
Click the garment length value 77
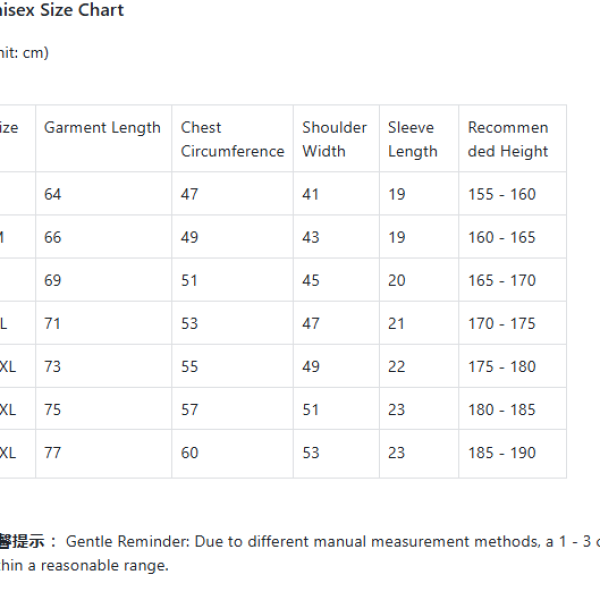pos(52,453)
